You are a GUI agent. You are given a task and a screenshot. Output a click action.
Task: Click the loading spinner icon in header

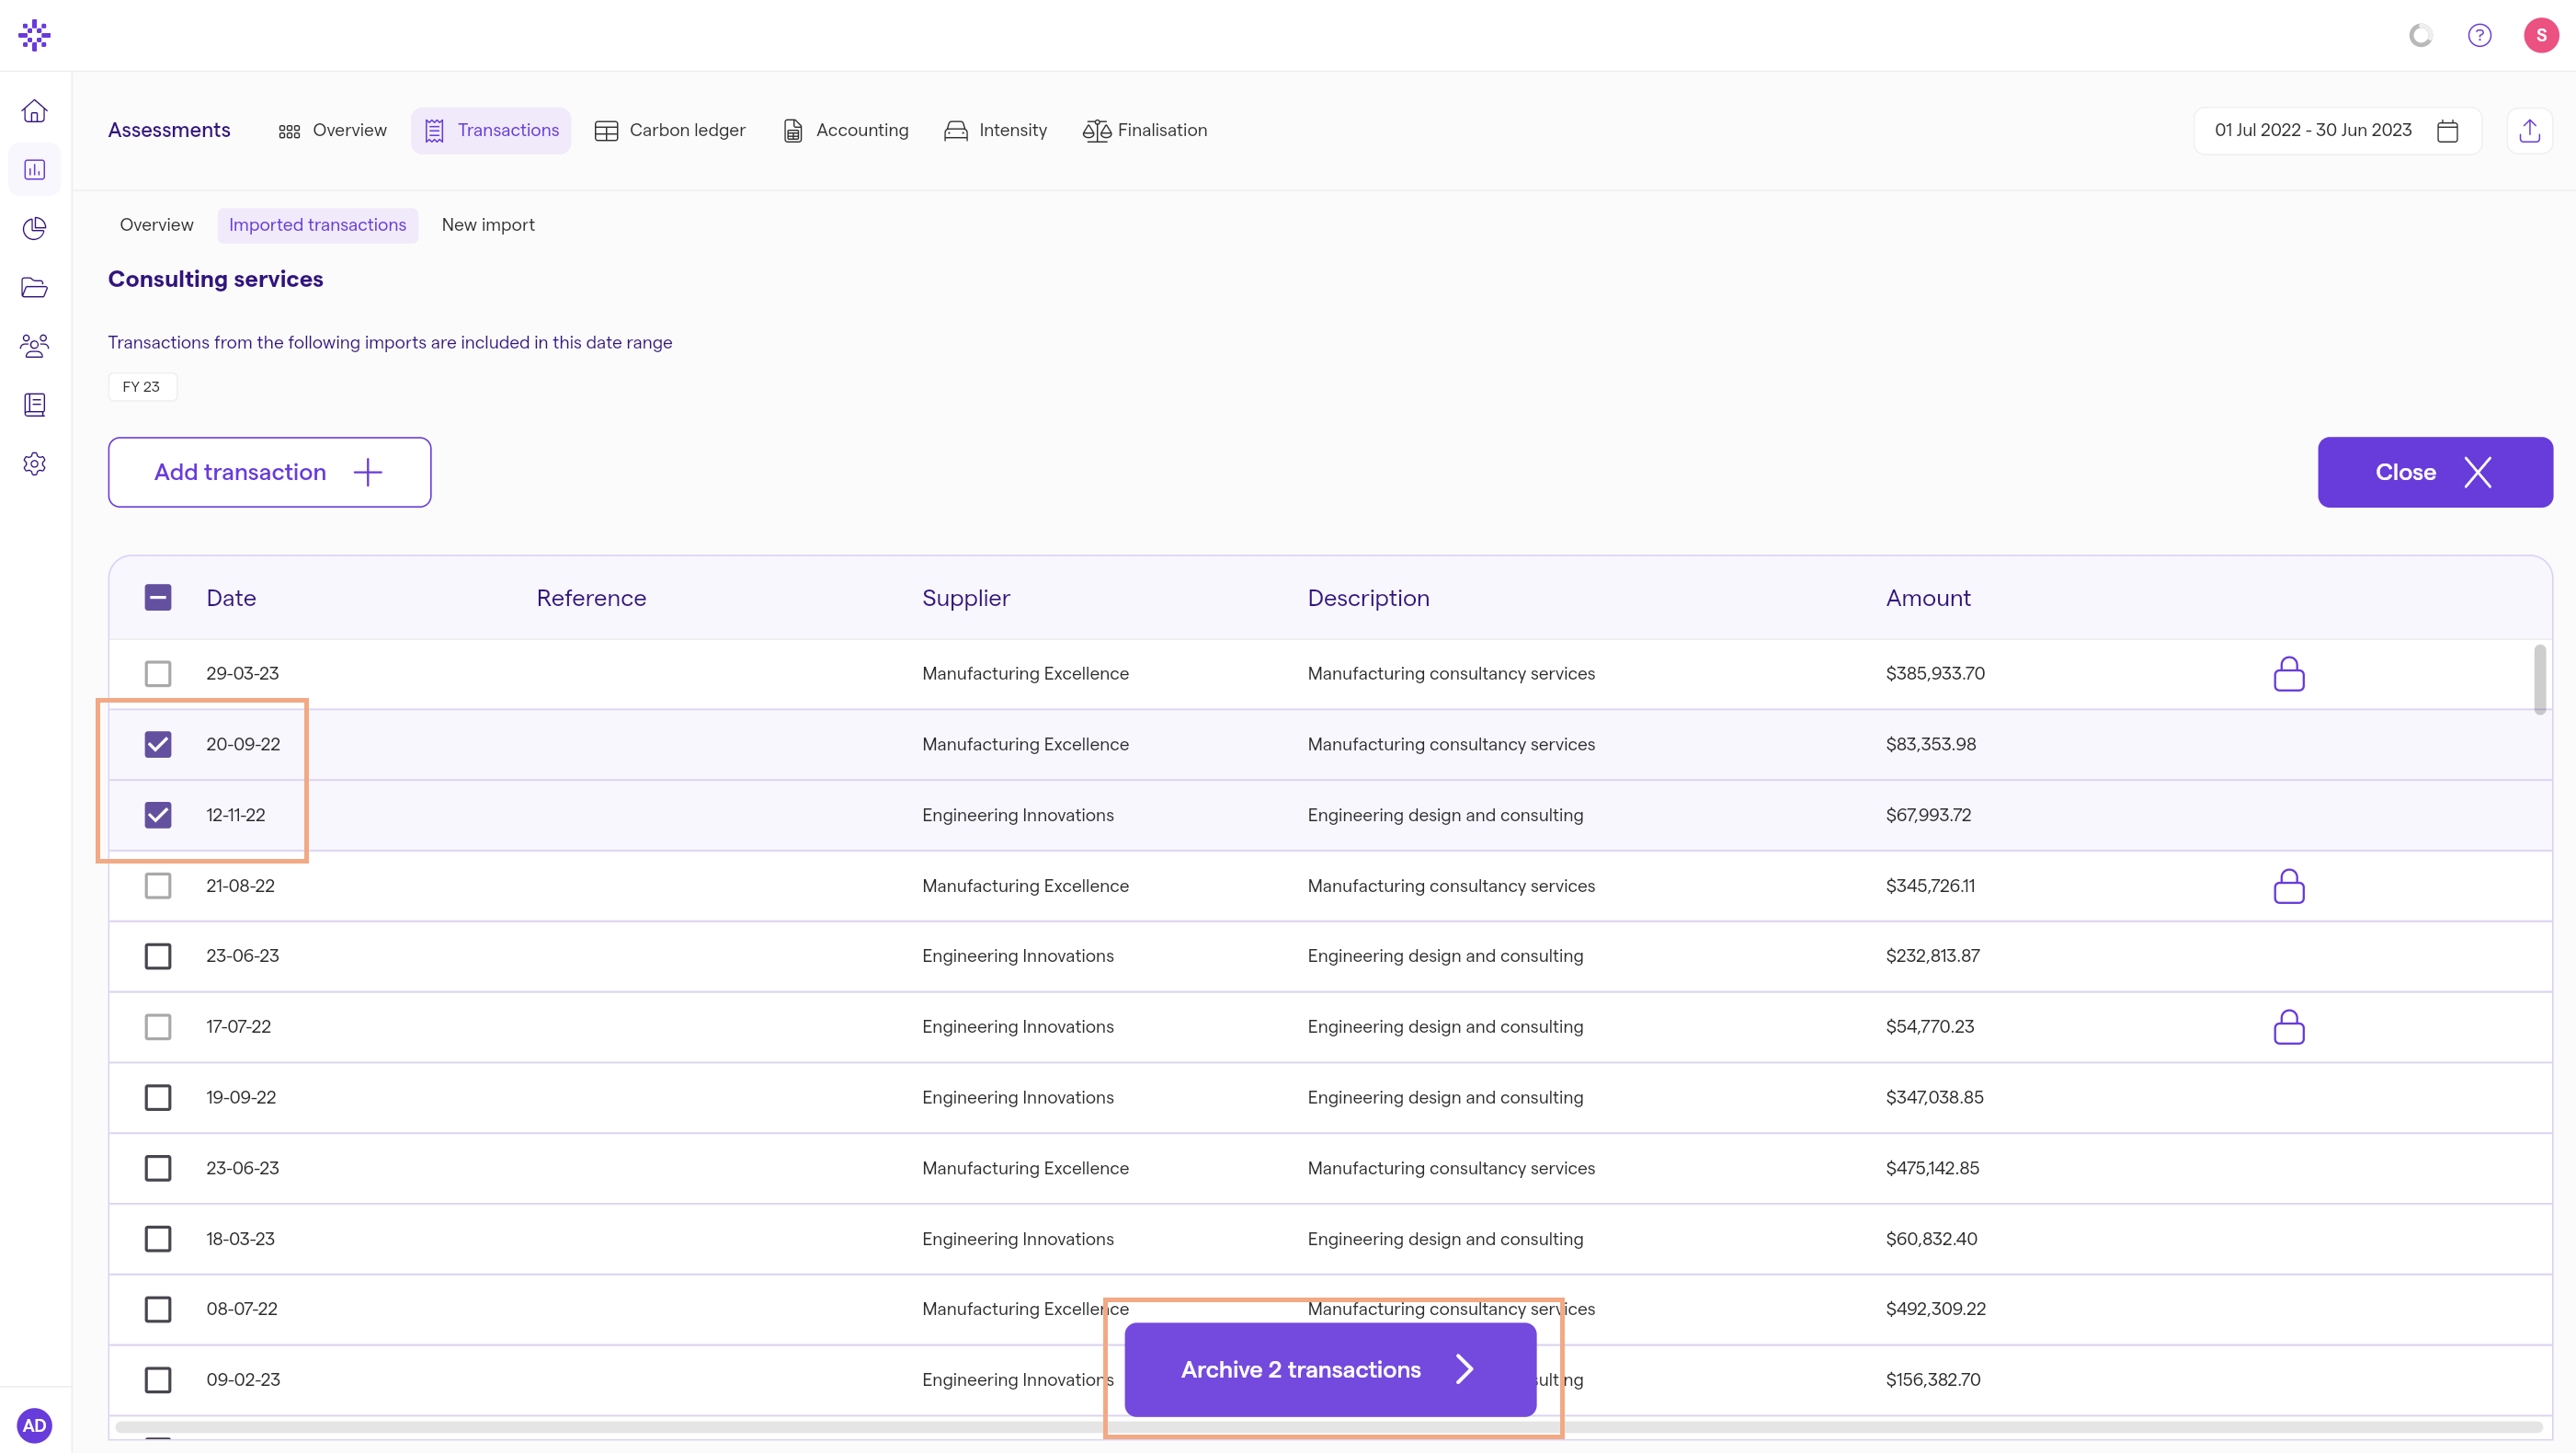tap(2421, 35)
